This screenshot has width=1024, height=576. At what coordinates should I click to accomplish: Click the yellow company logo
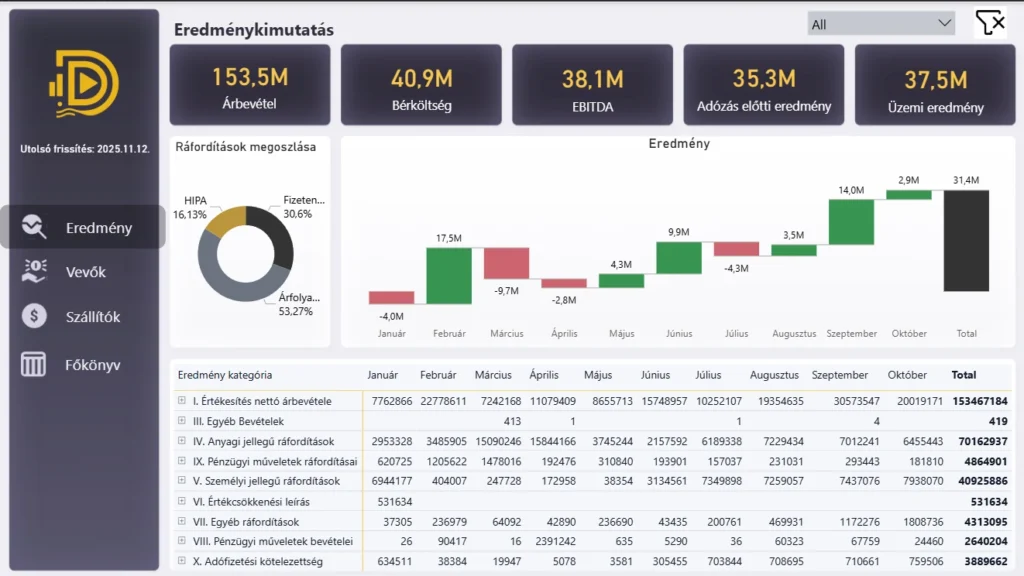tap(83, 84)
